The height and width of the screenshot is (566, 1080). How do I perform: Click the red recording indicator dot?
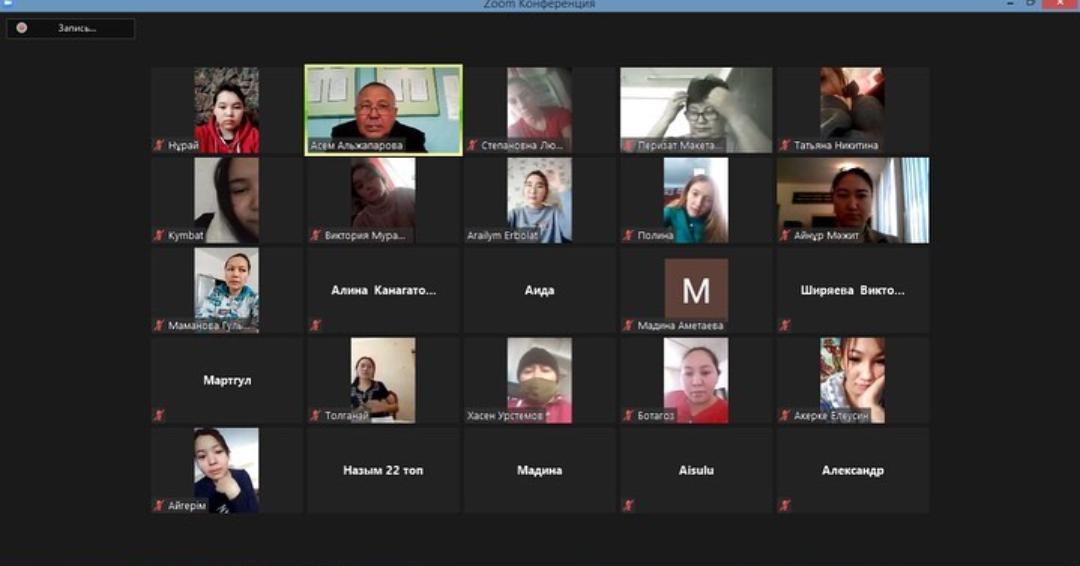[22, 28]
